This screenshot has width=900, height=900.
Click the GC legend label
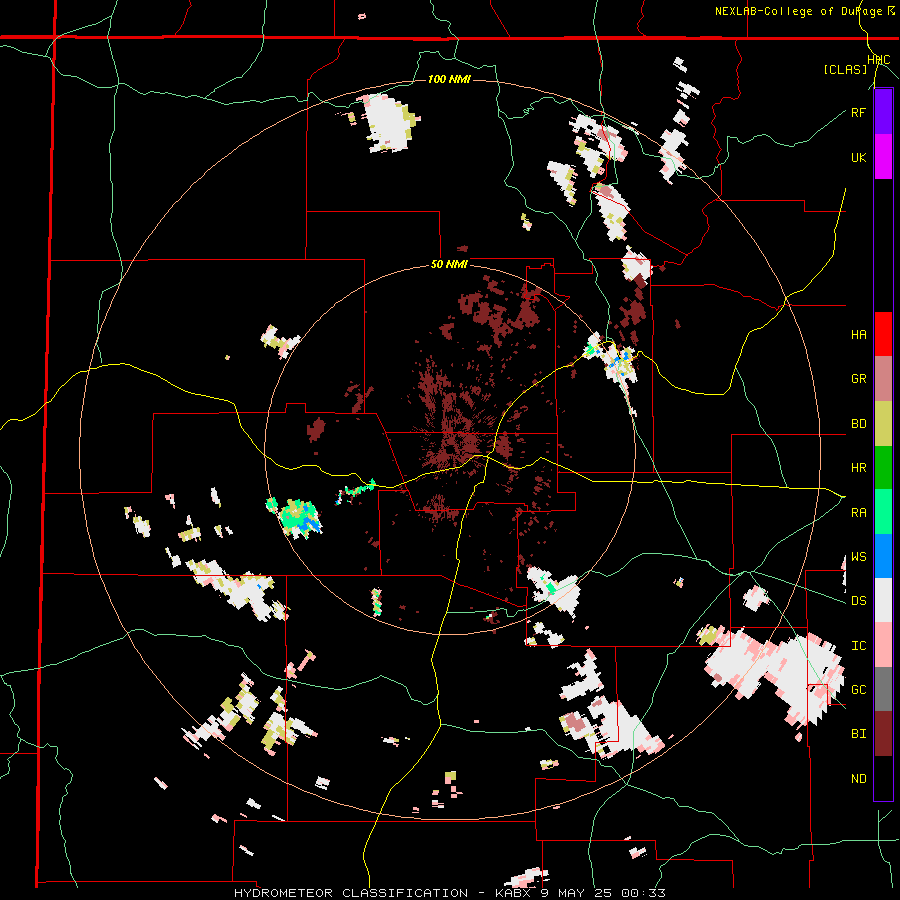(858, 690)
